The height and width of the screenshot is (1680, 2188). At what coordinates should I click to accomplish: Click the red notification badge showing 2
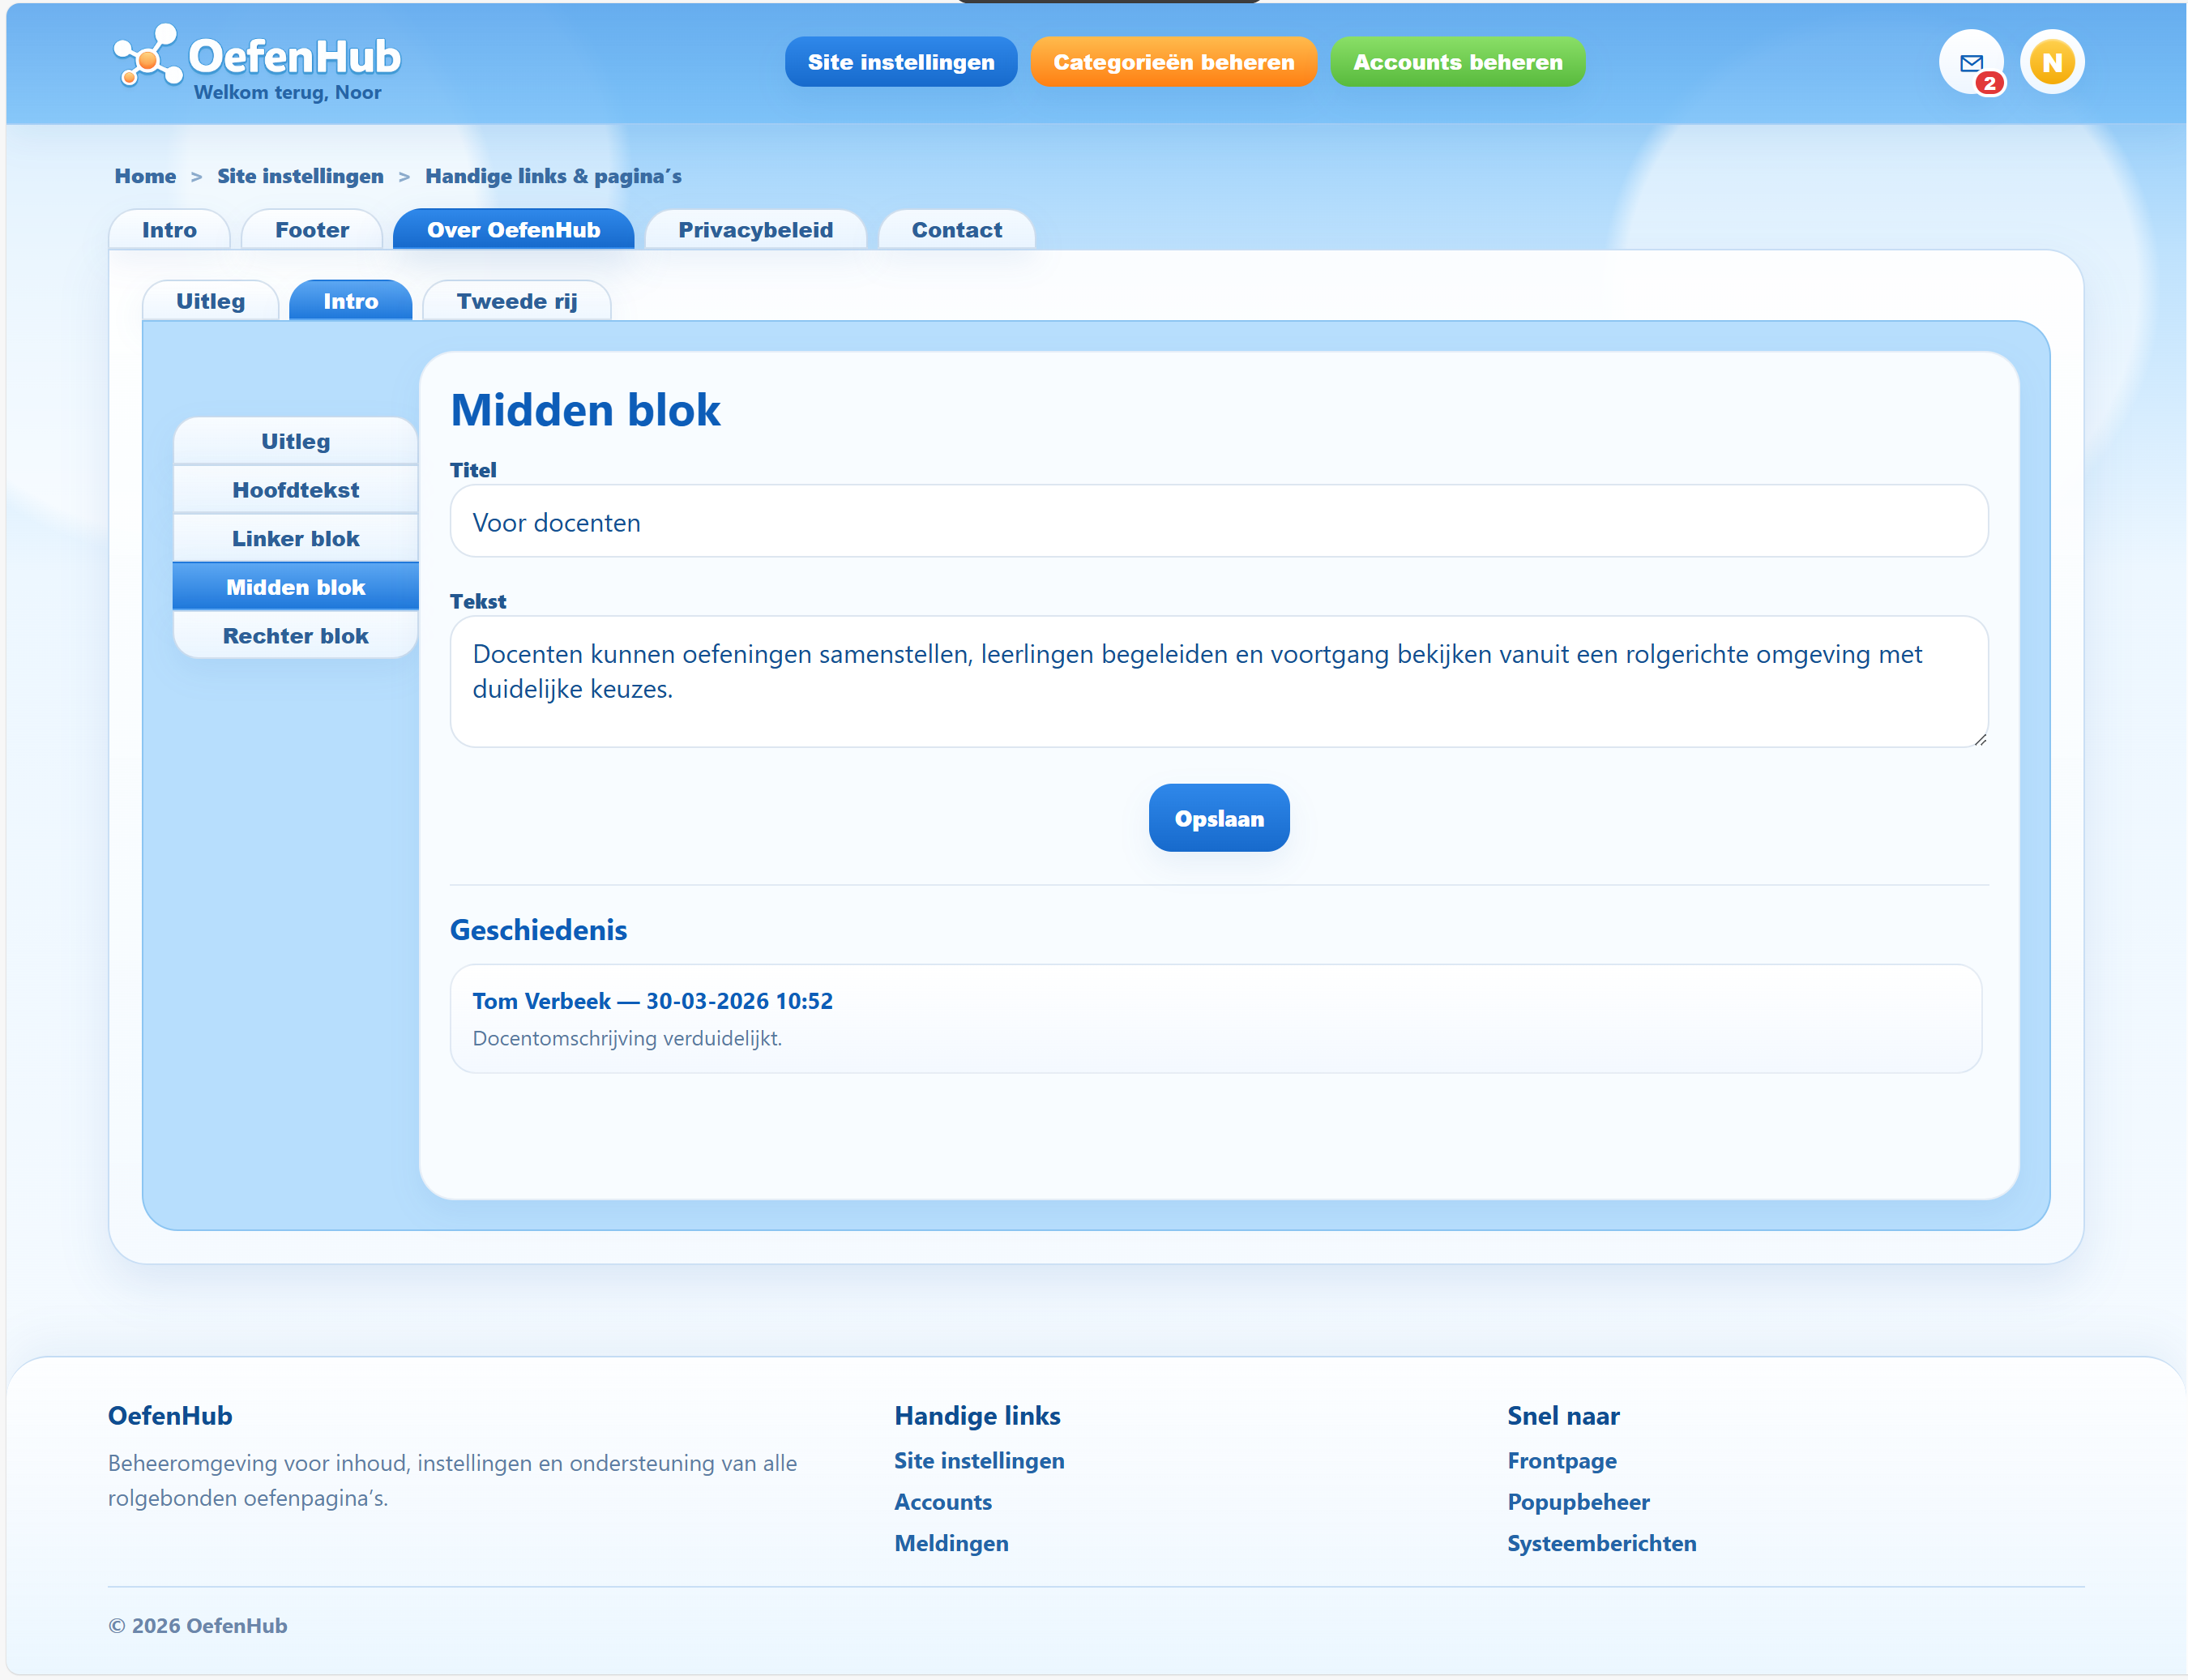coord(1989,83)
